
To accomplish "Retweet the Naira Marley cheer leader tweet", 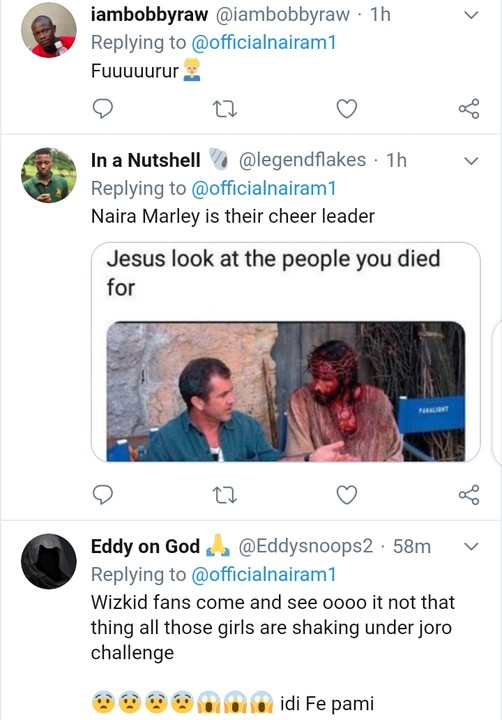I will pyautogui.click(x=225, y=495).
